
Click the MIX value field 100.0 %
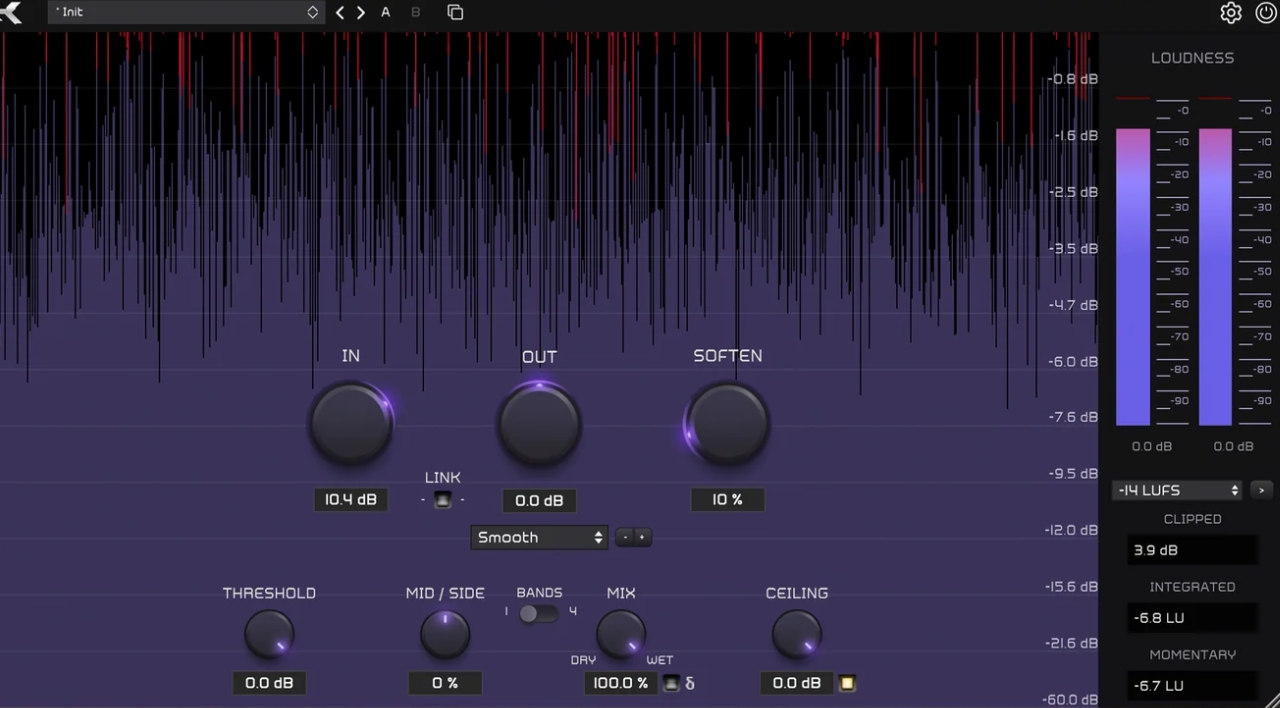pos(621,683)
